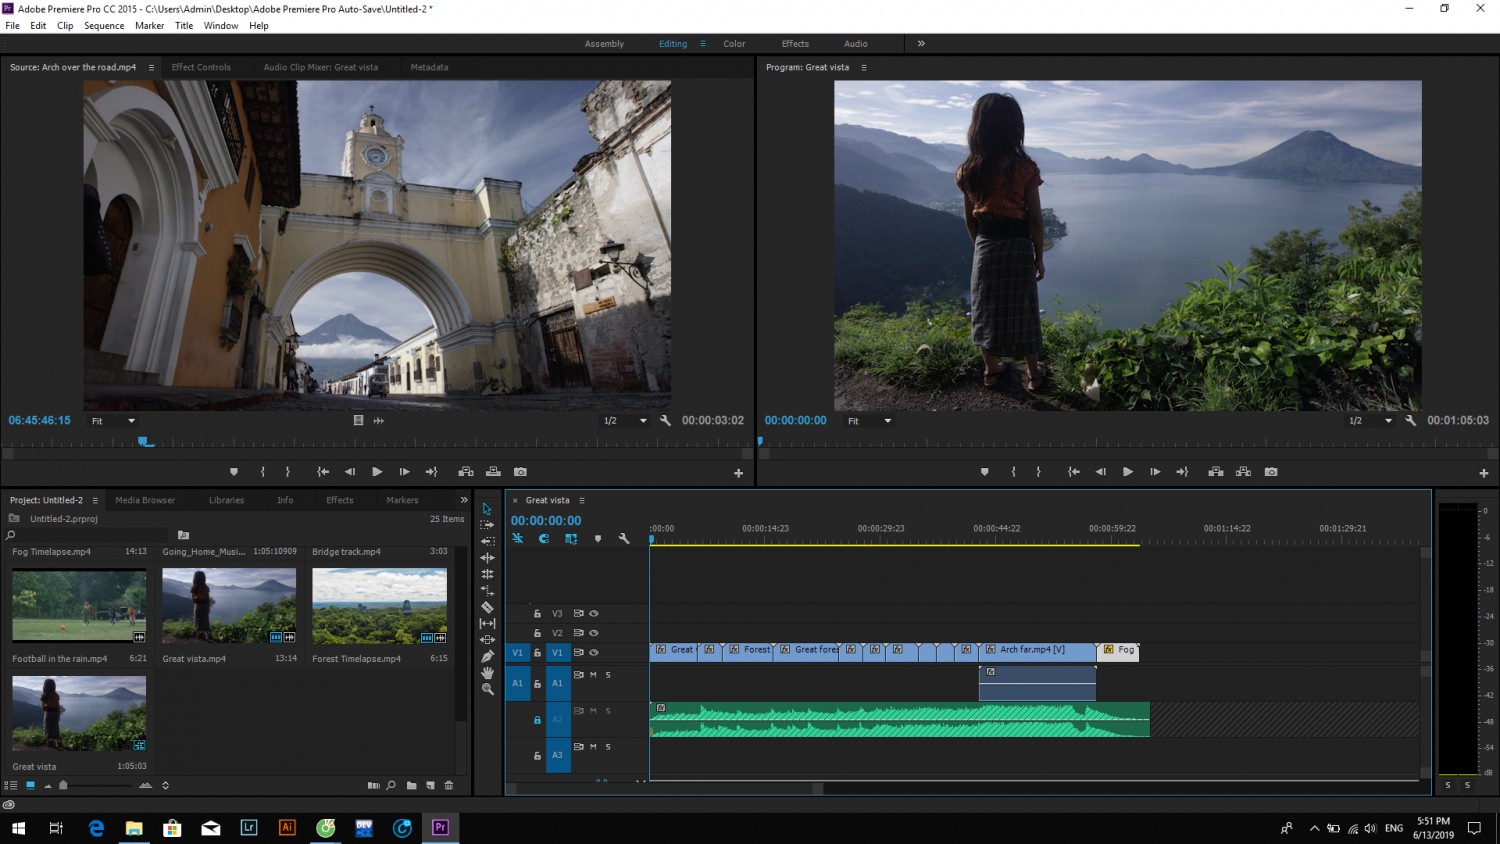Open Source playback resolution 1/2 dropdown

(x=625, y=421)
